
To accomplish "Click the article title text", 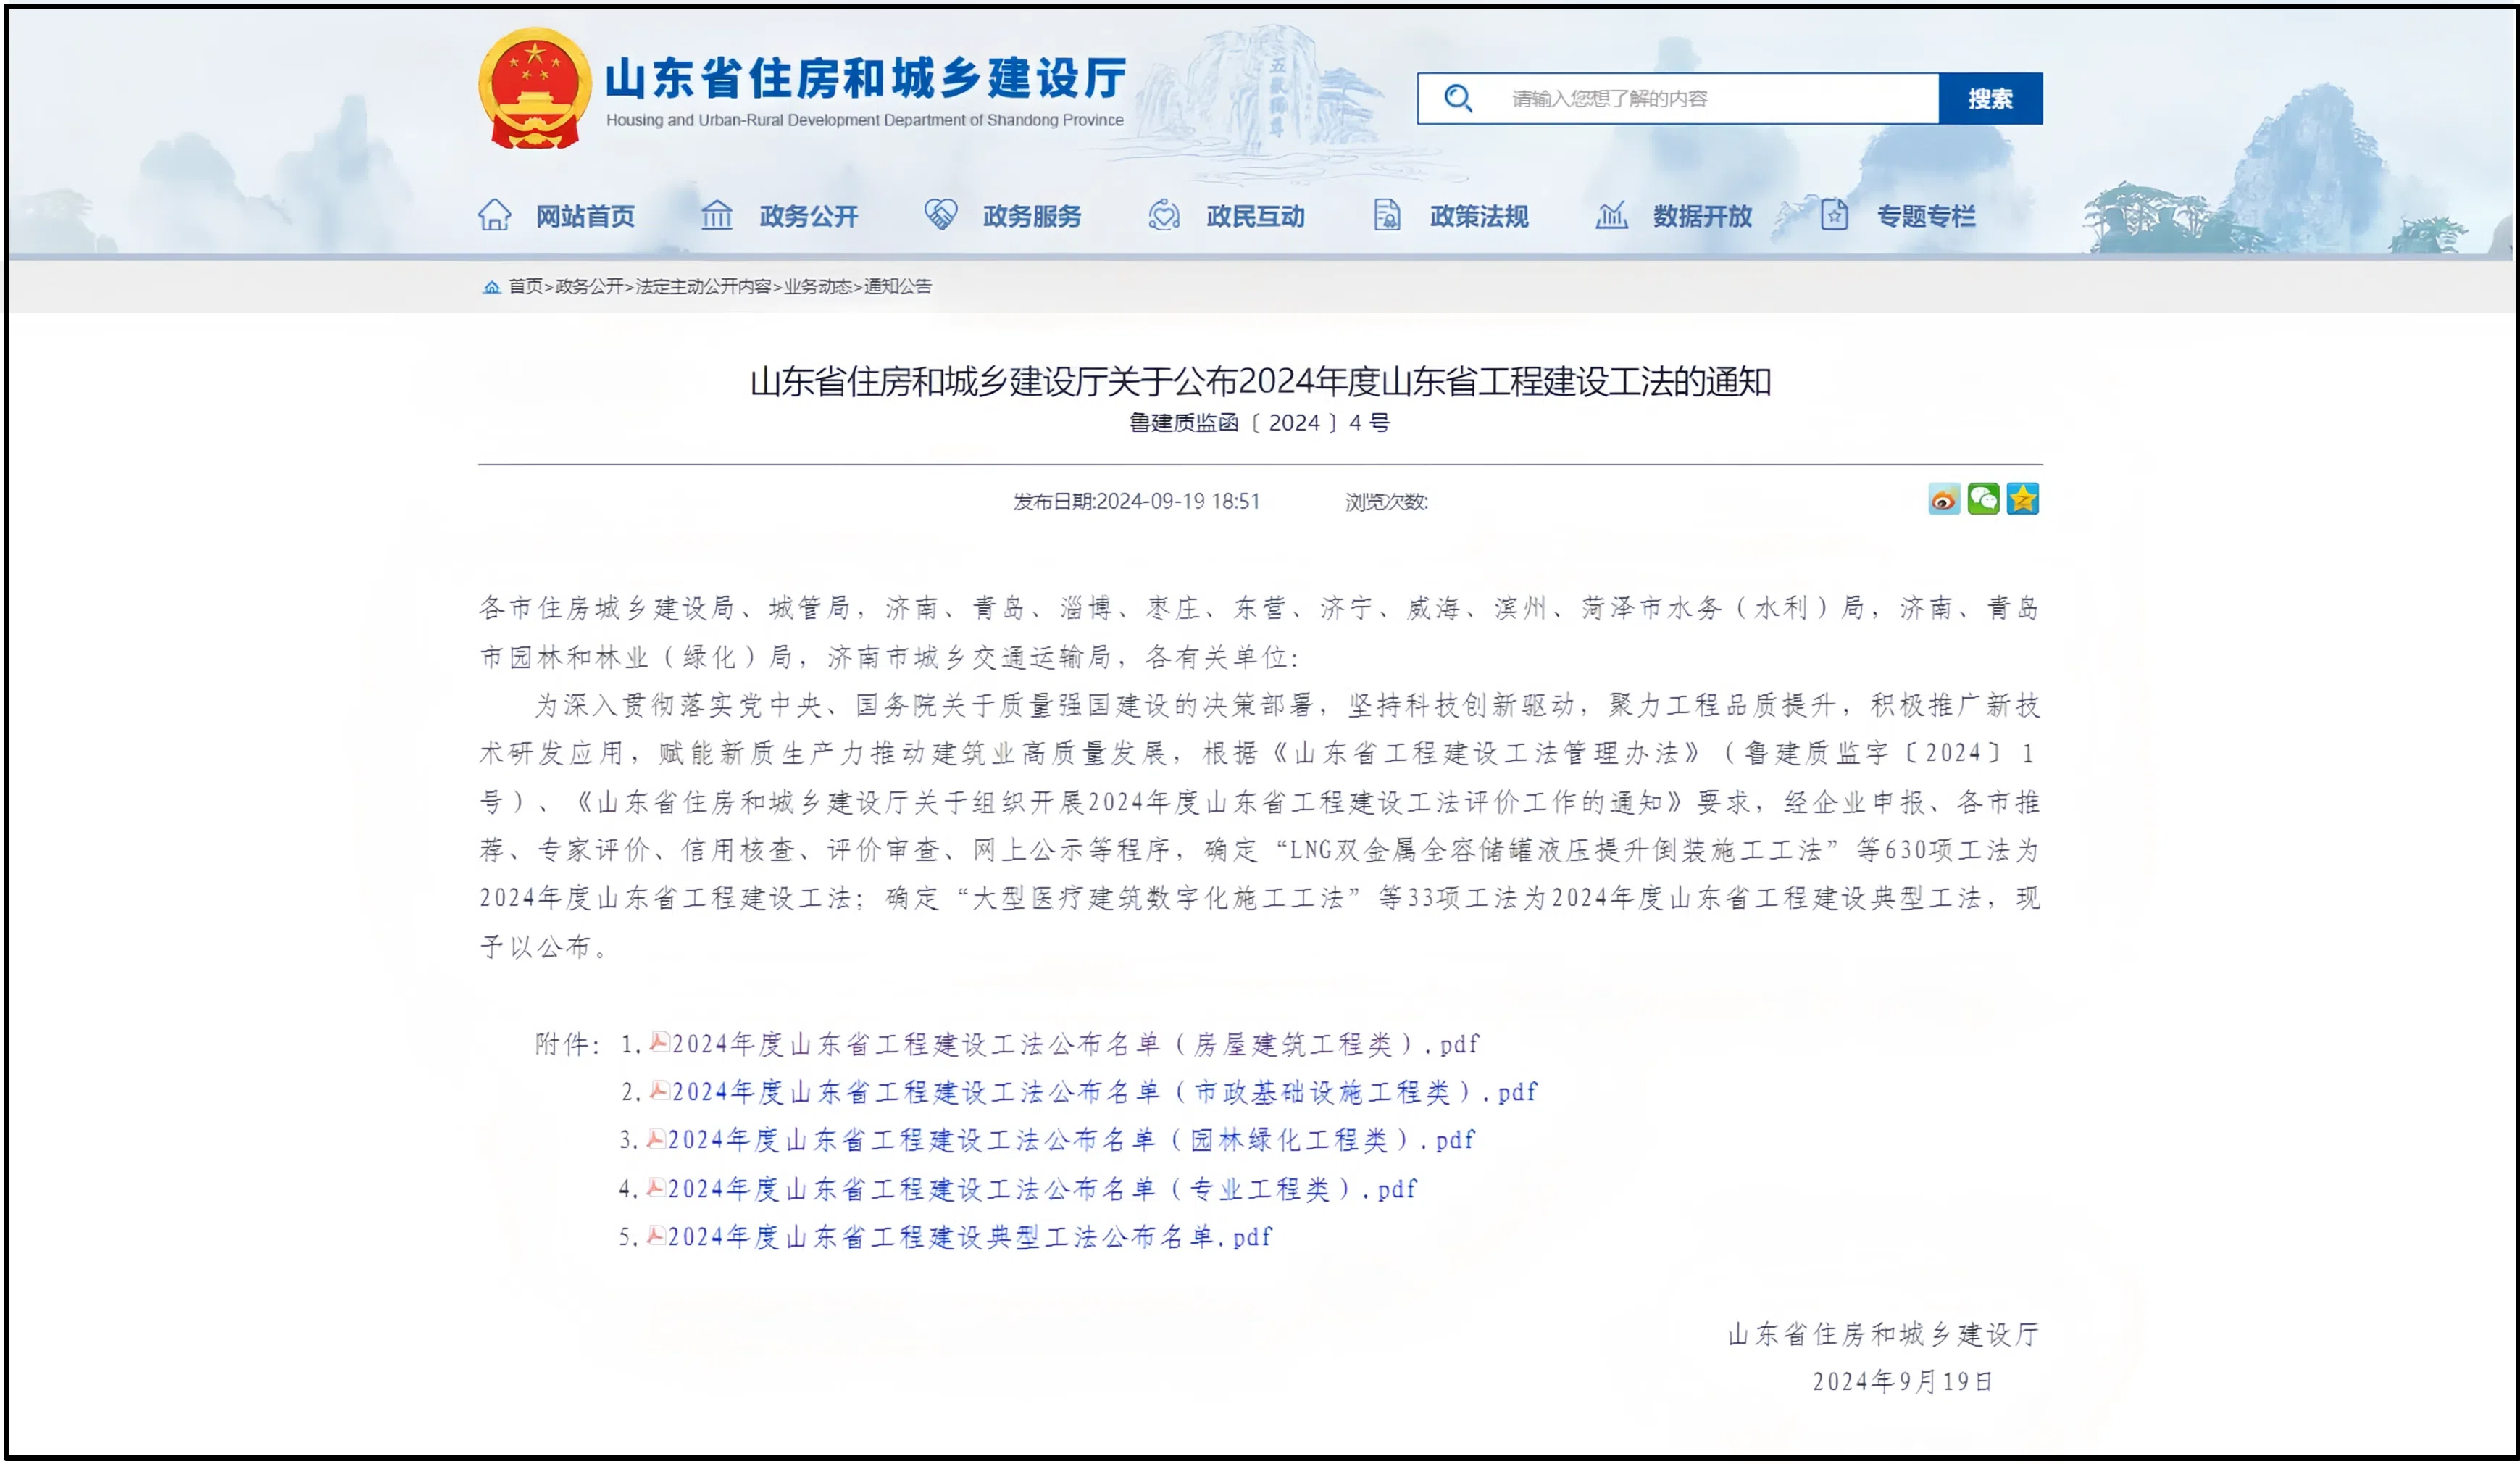I will tap(1260, 381).
